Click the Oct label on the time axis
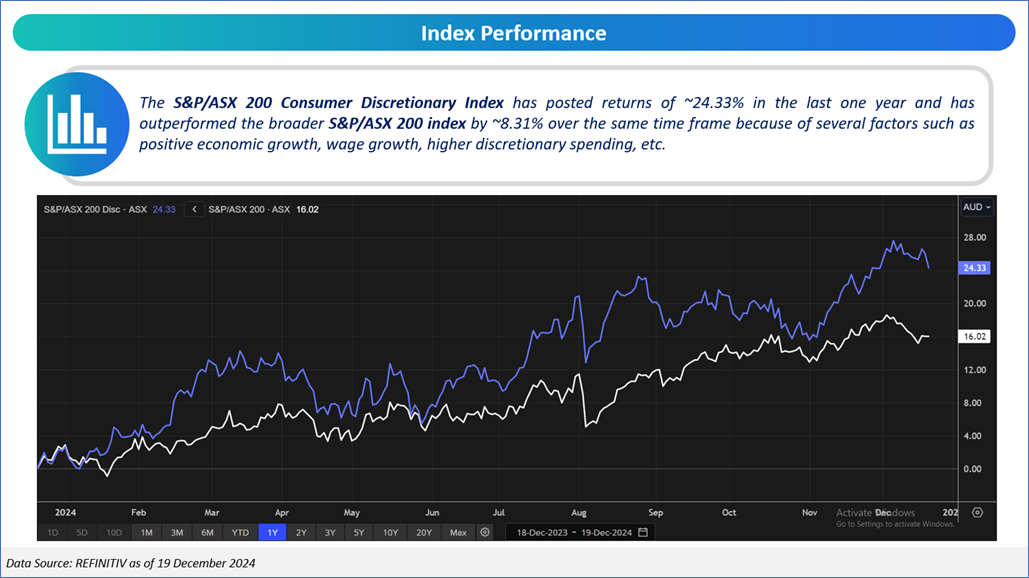Viewport: 1029px width, 578px height. pyautogui.click(x=729, y=512)
